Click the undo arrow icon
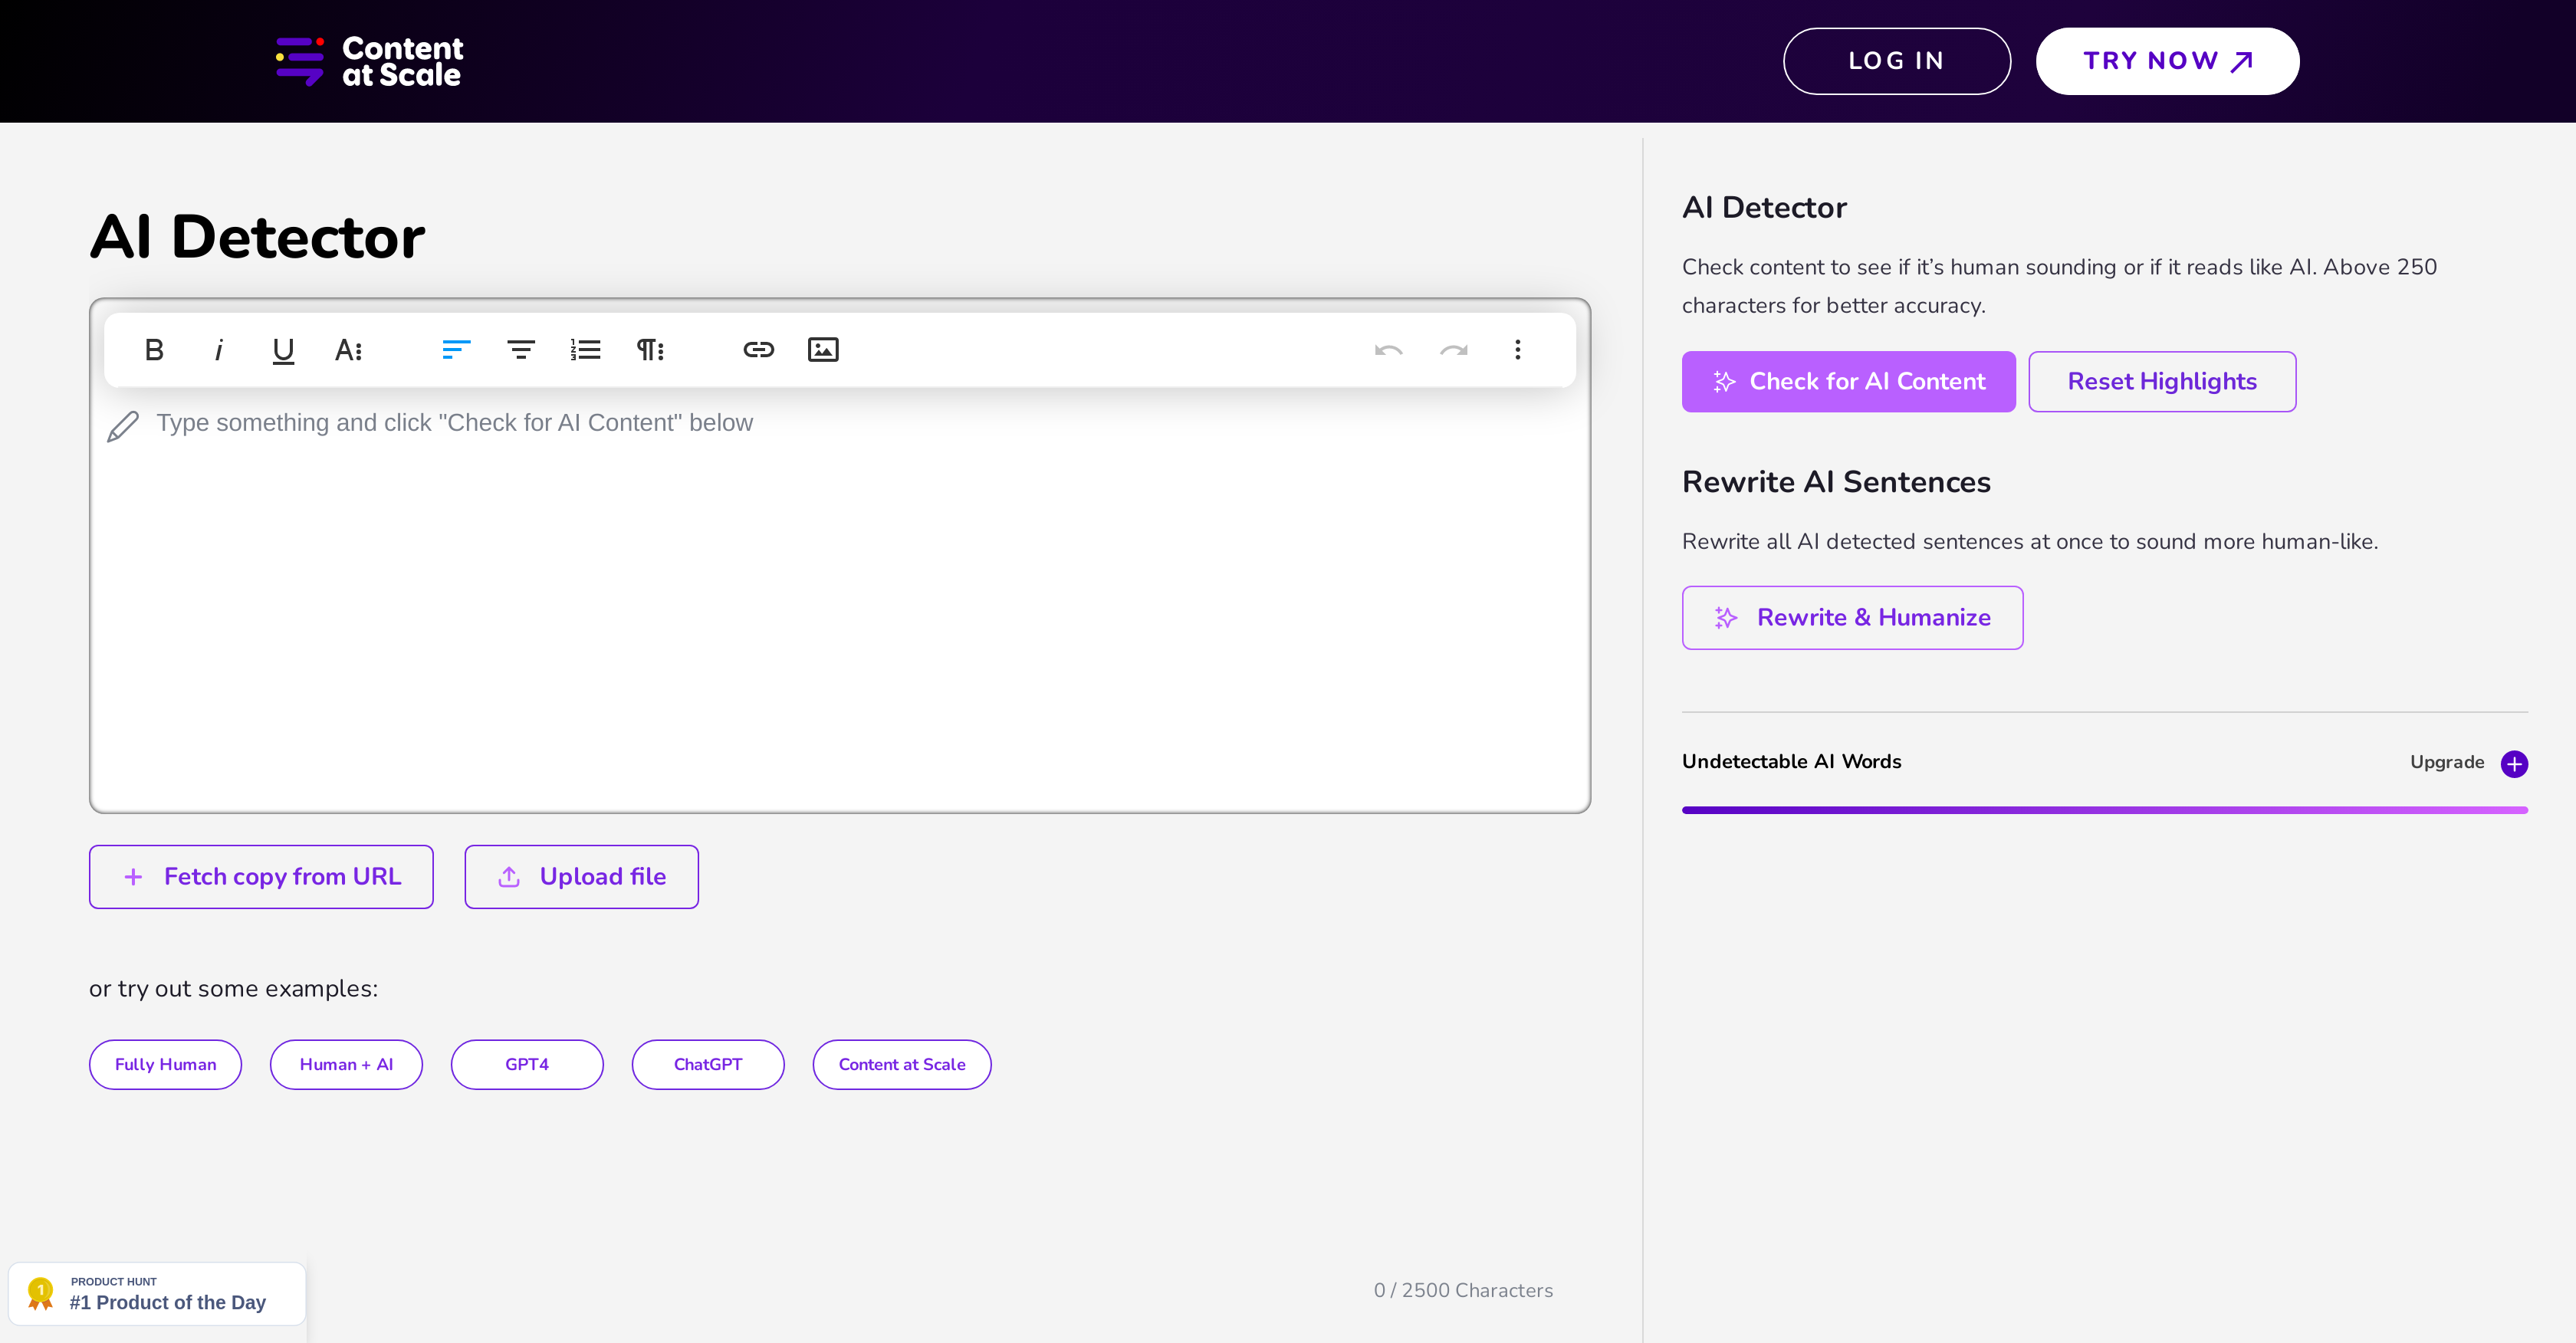 1388,351
